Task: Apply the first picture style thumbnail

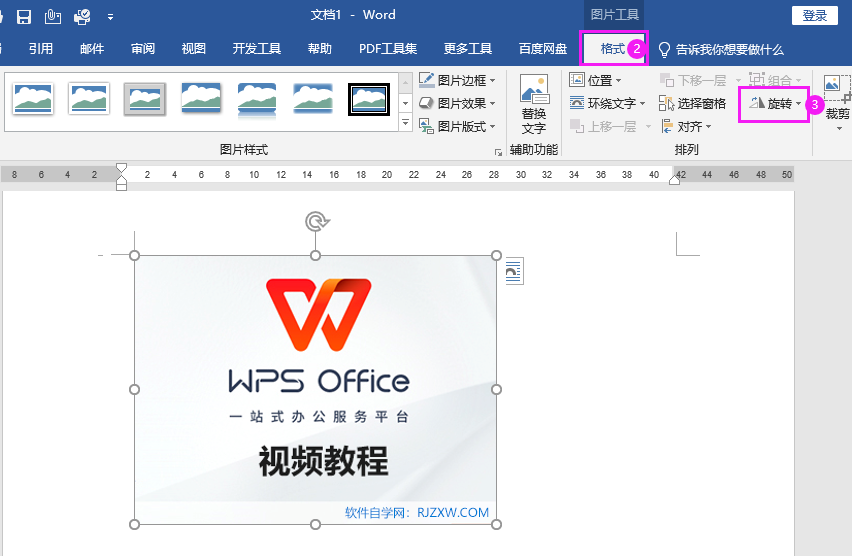Action: pyautogui.click(x=33, y=98)
